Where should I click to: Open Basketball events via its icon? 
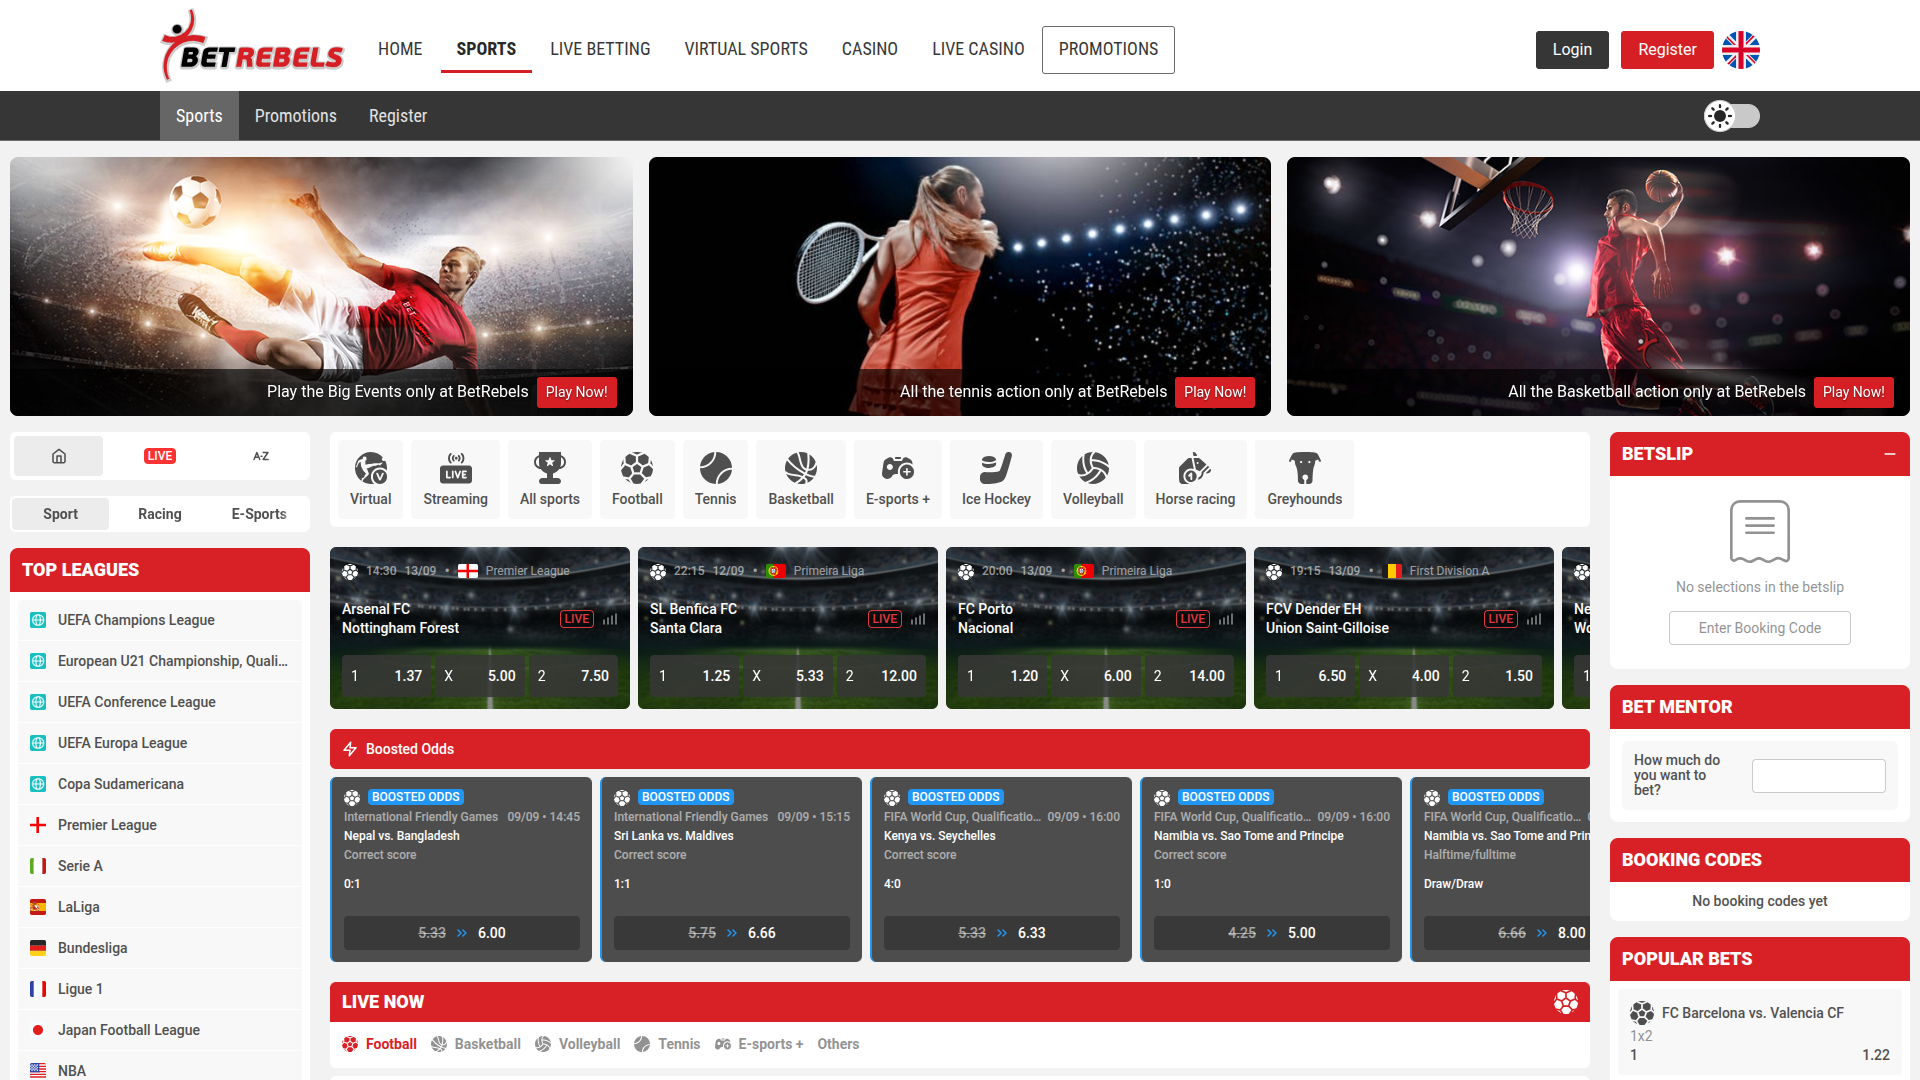(x=800, y=478)
